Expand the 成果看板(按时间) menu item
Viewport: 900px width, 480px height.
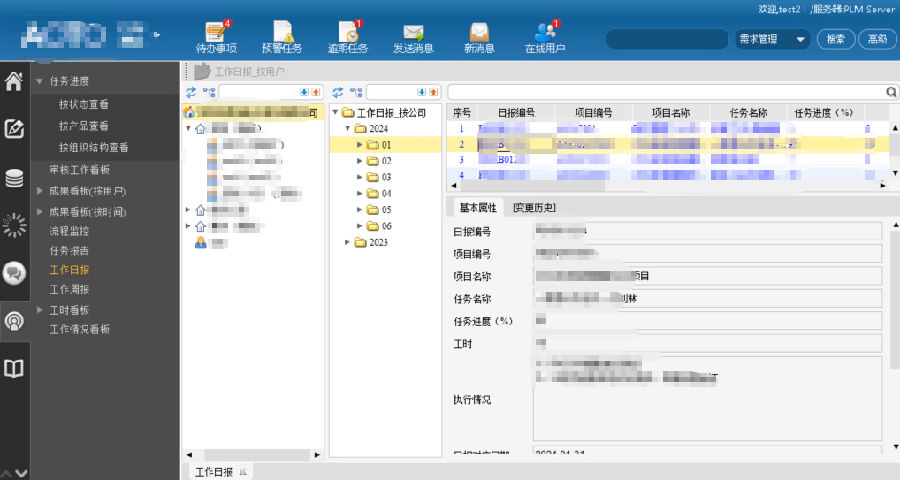40,212
